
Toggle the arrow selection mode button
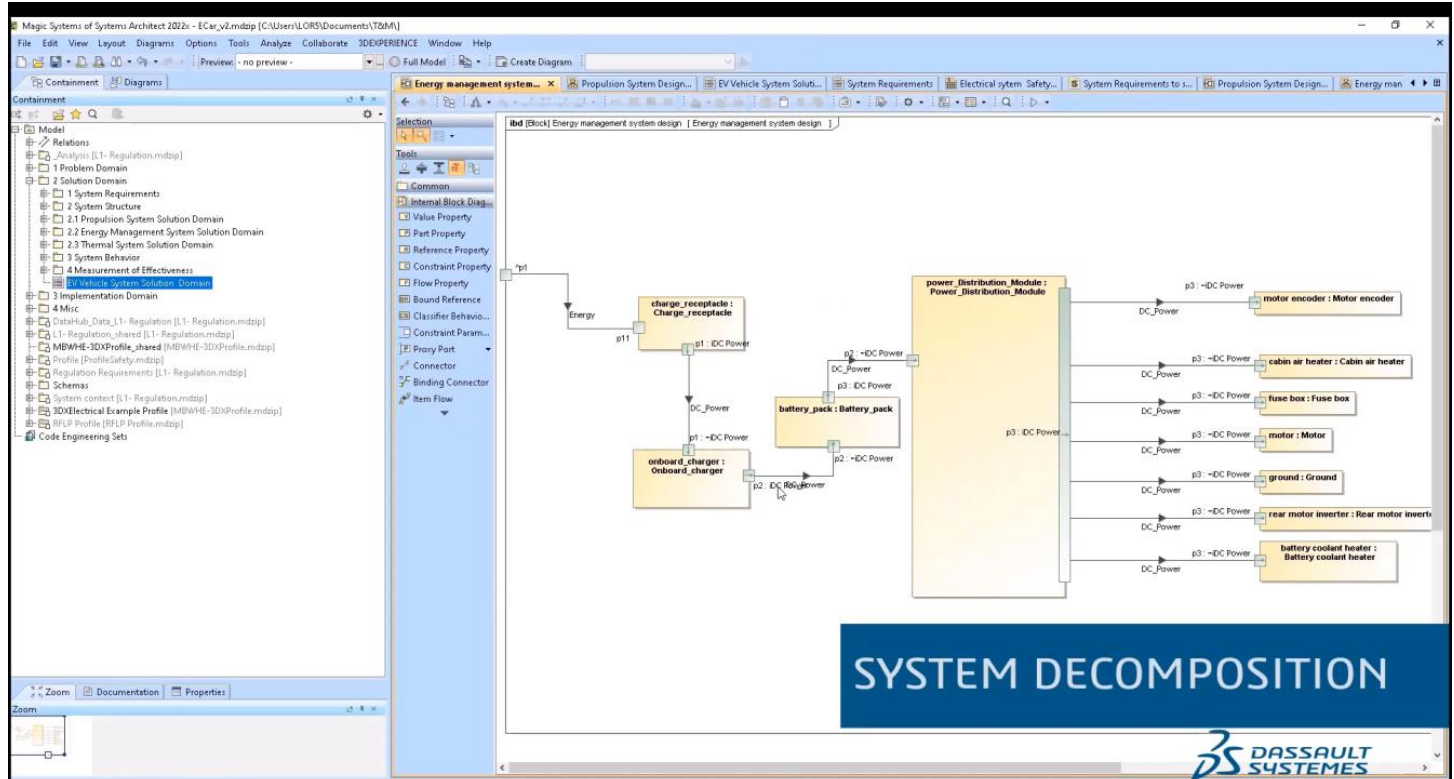(x=406, y=133)
